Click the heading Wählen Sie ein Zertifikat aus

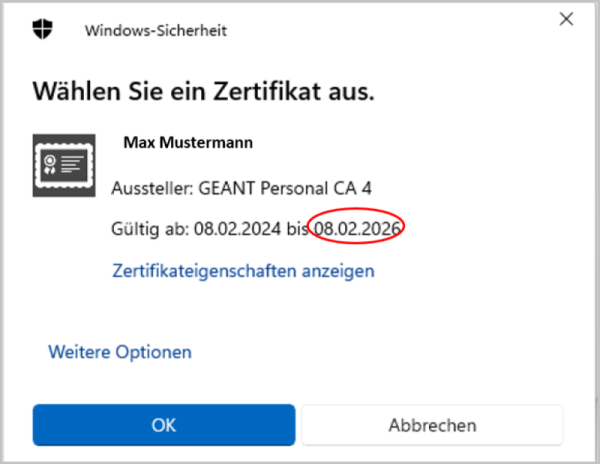coord(204,93)
